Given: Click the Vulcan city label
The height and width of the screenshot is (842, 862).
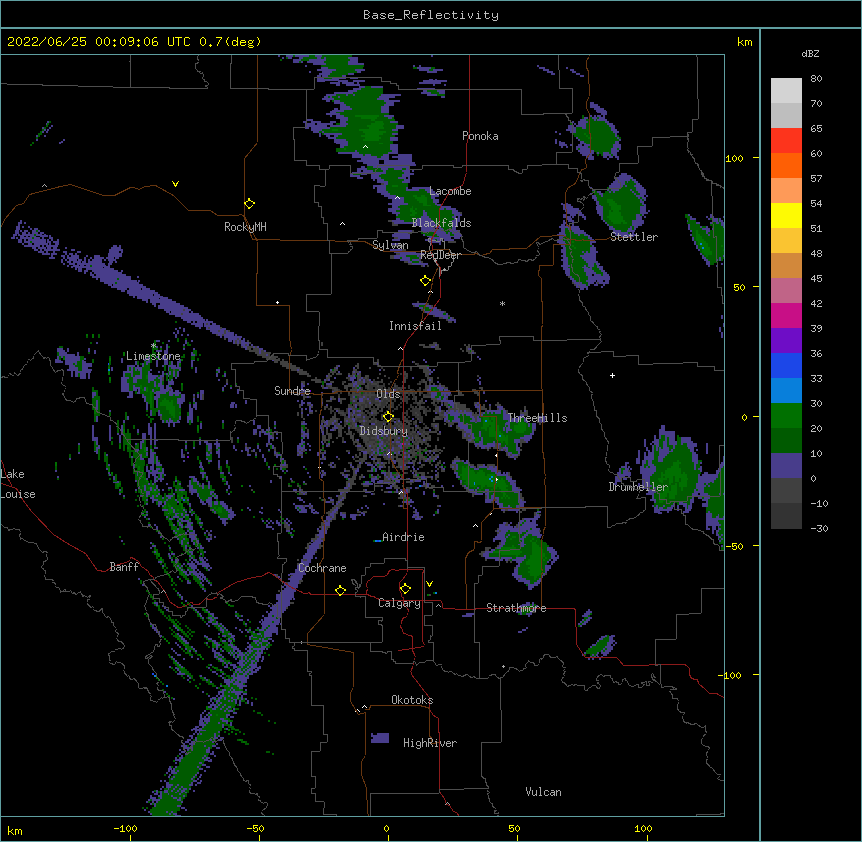Looking at the screenshot, I should pos(543,792).
